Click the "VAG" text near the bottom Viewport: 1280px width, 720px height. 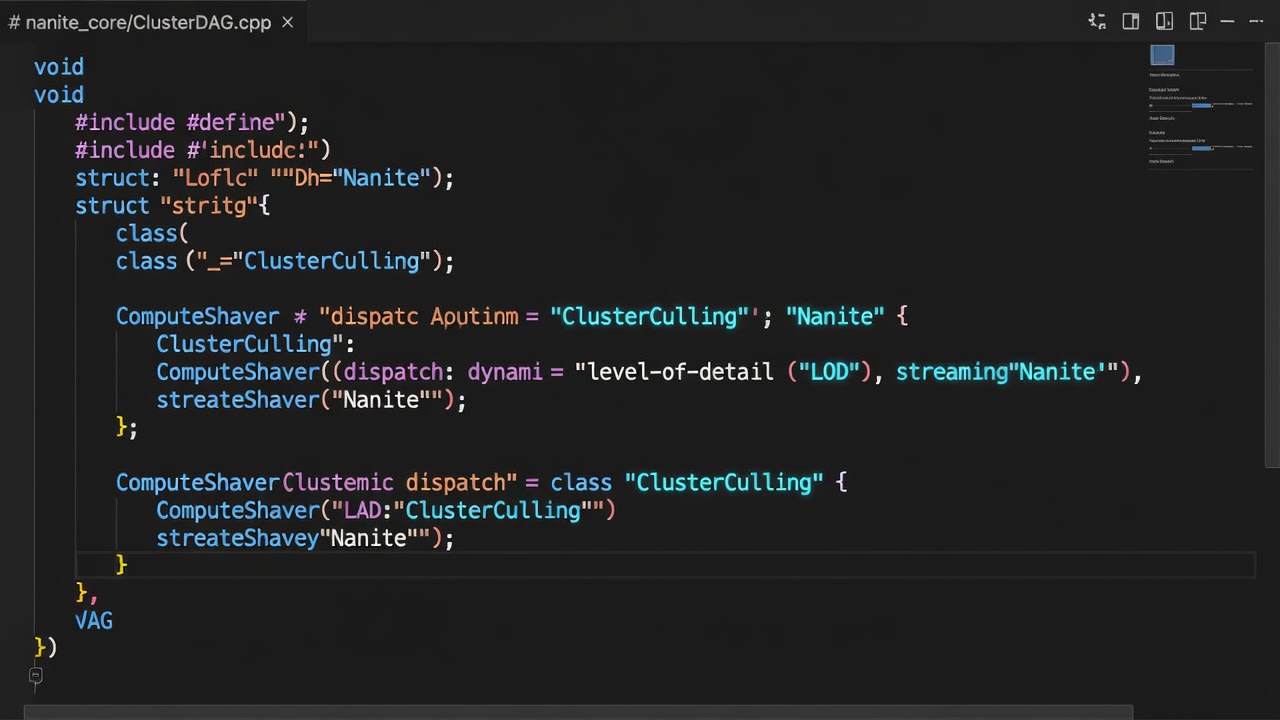(x=94, y=621)
